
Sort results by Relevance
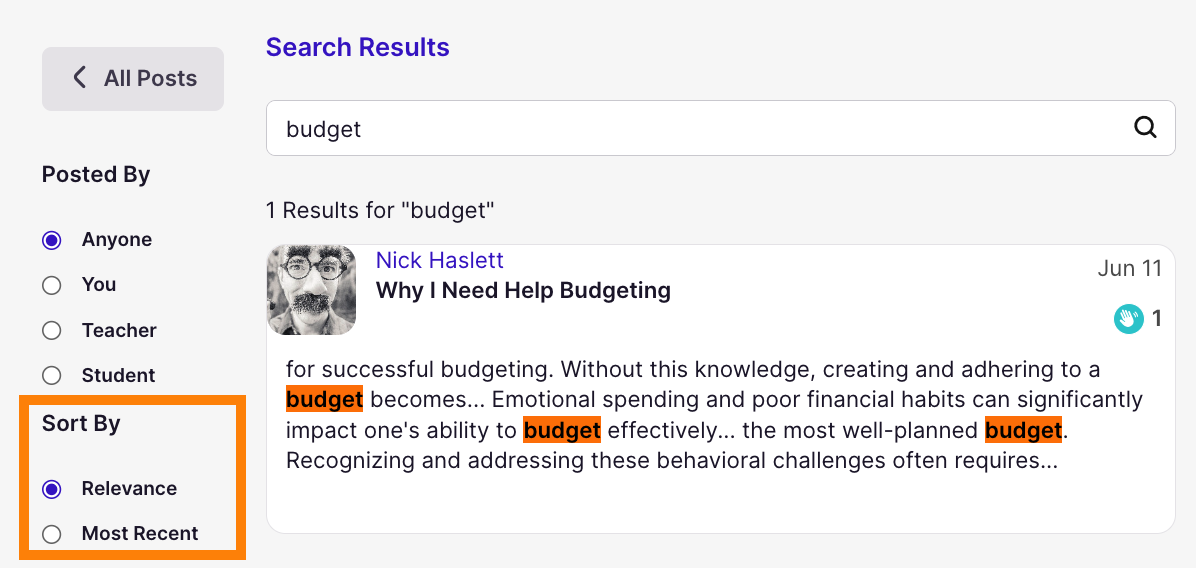click(x=52, y=489)
